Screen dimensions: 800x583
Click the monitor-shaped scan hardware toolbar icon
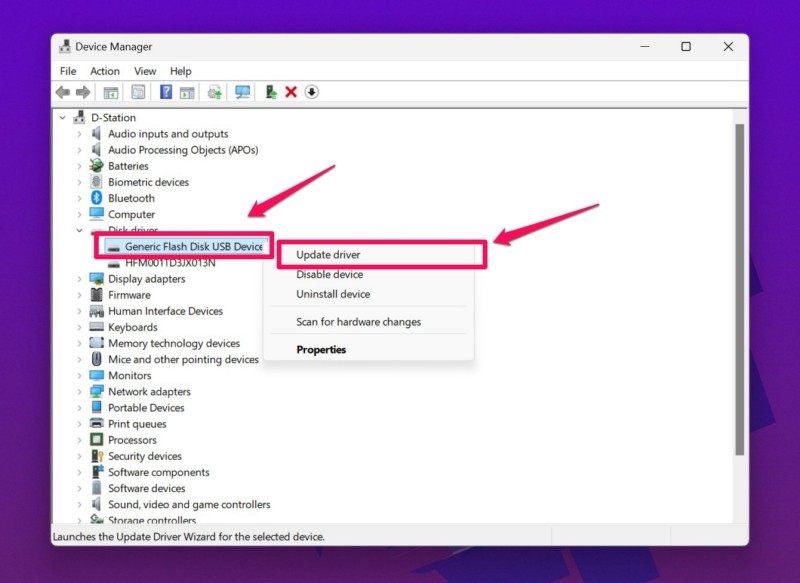pos(242,92)
